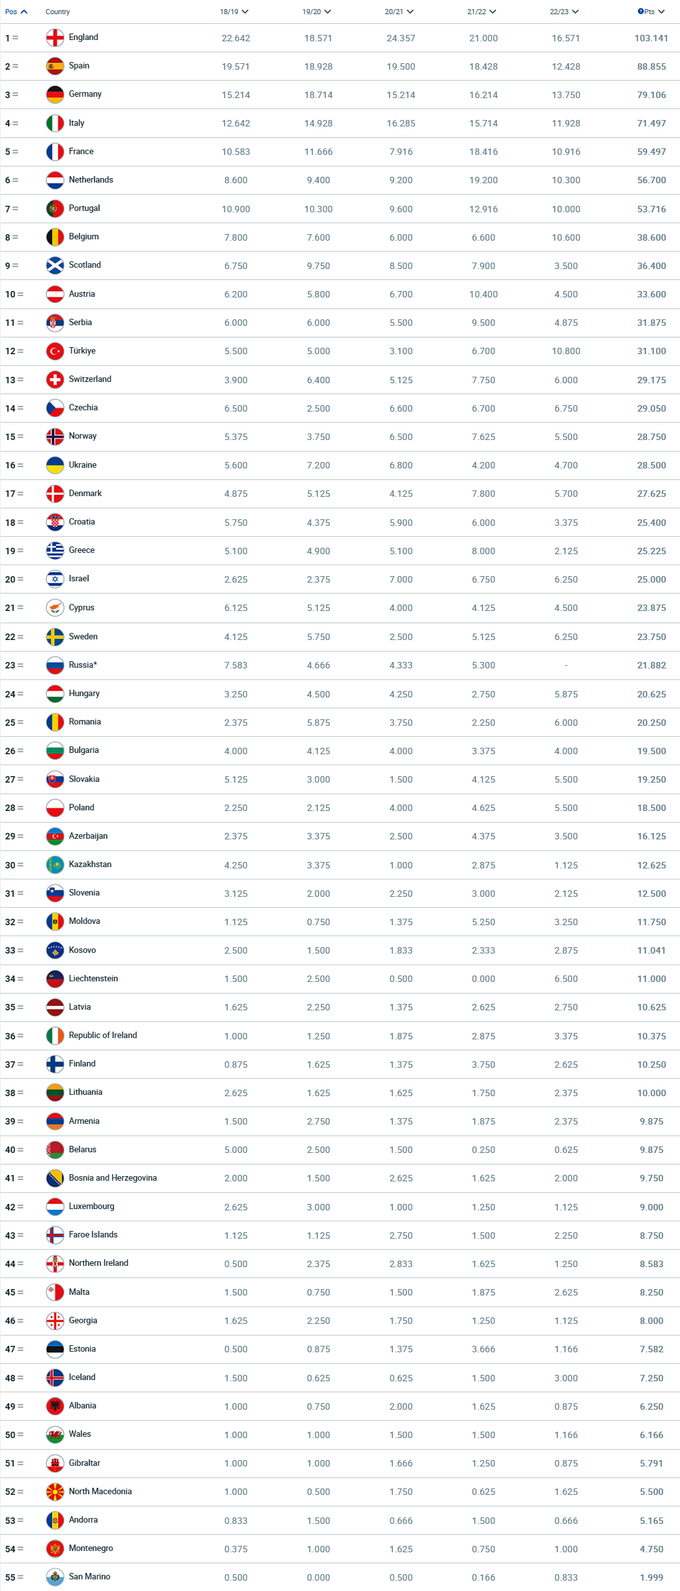Open Bosnia and Herzegovina country link

click(112, 1178)
